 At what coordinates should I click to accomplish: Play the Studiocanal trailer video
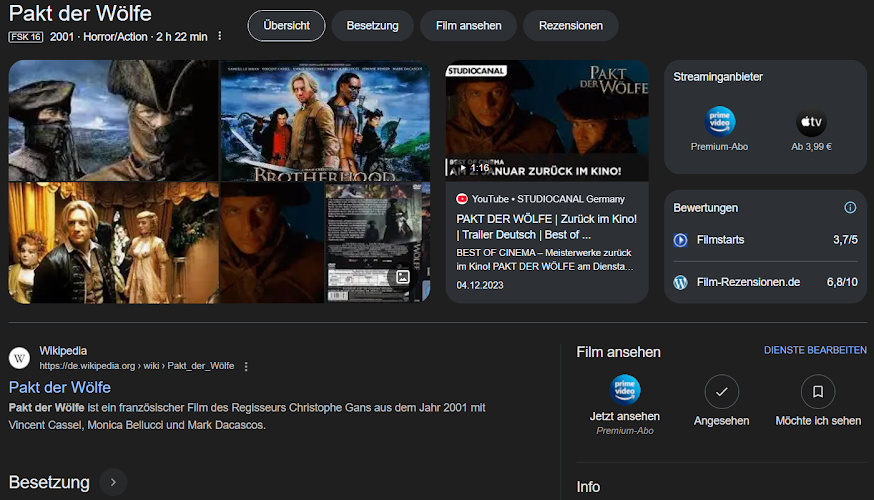(547, 120)
